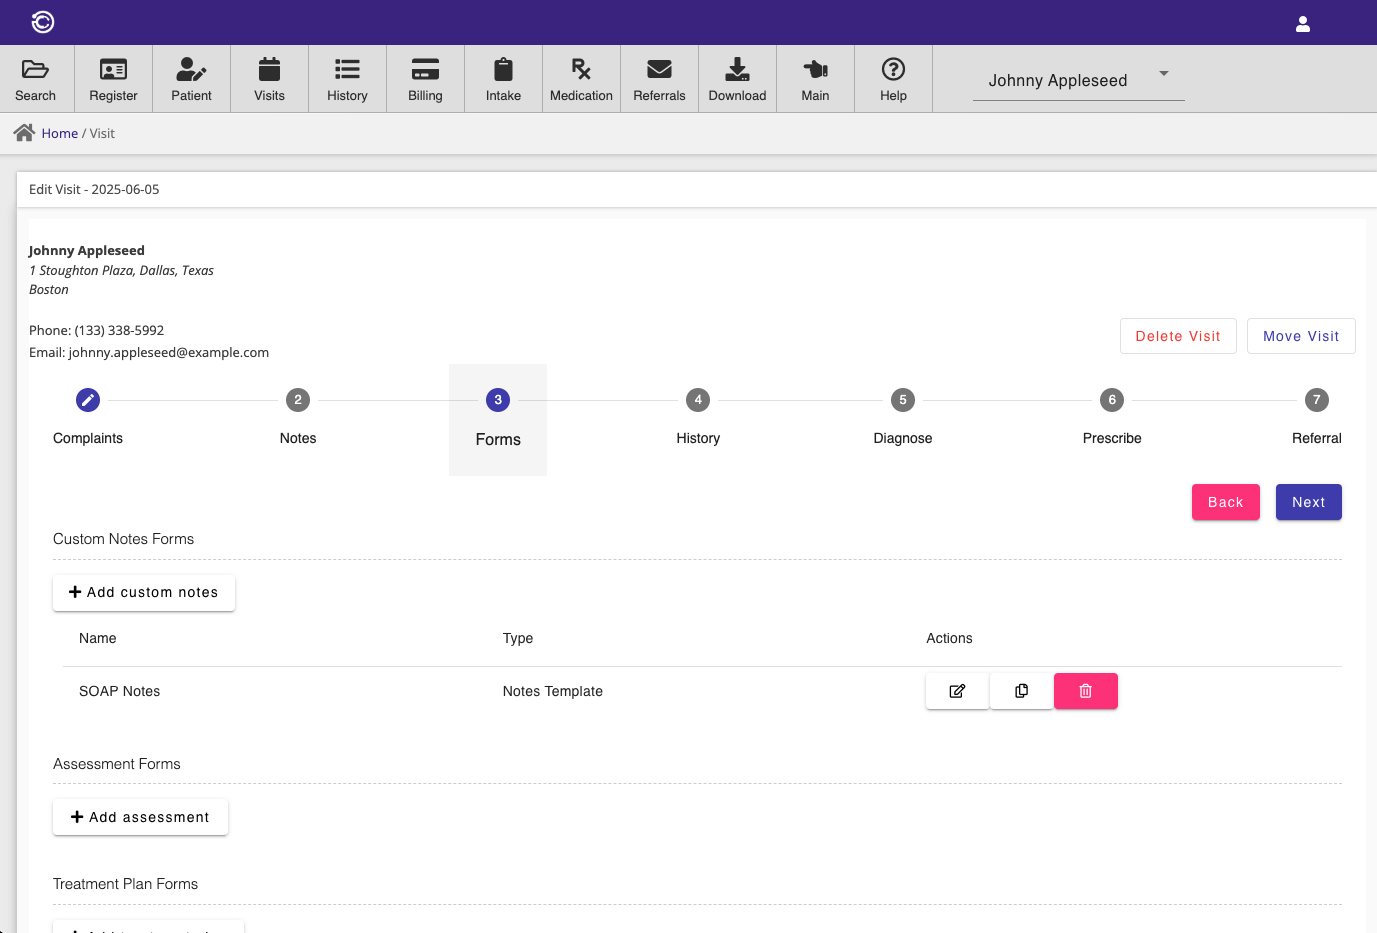The width and height of the screenshot is (1377, 933).
Task: Click the Download icon in toolbar
Action: click(x=737, y=70)
